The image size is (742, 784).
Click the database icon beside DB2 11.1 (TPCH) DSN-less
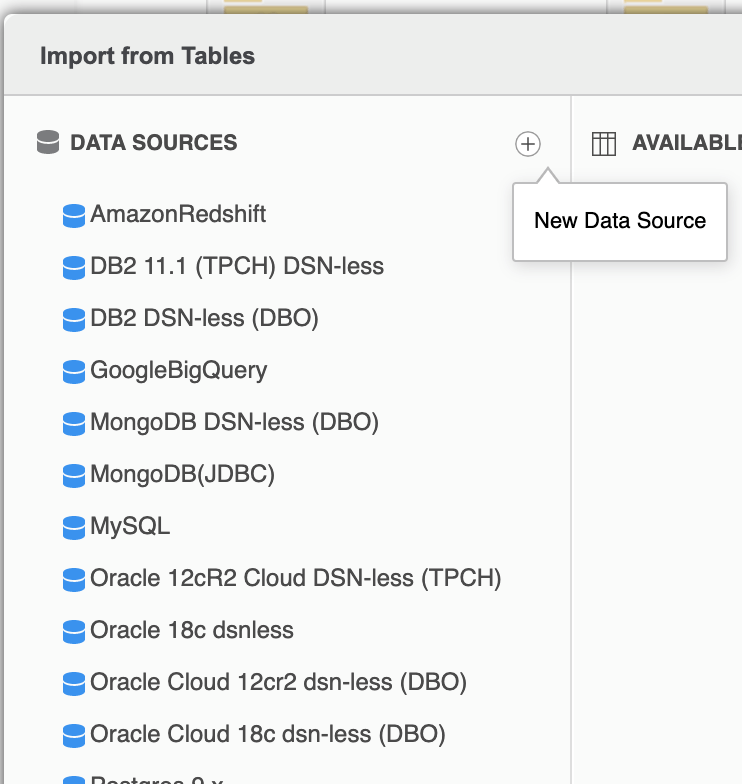point(74,268)
